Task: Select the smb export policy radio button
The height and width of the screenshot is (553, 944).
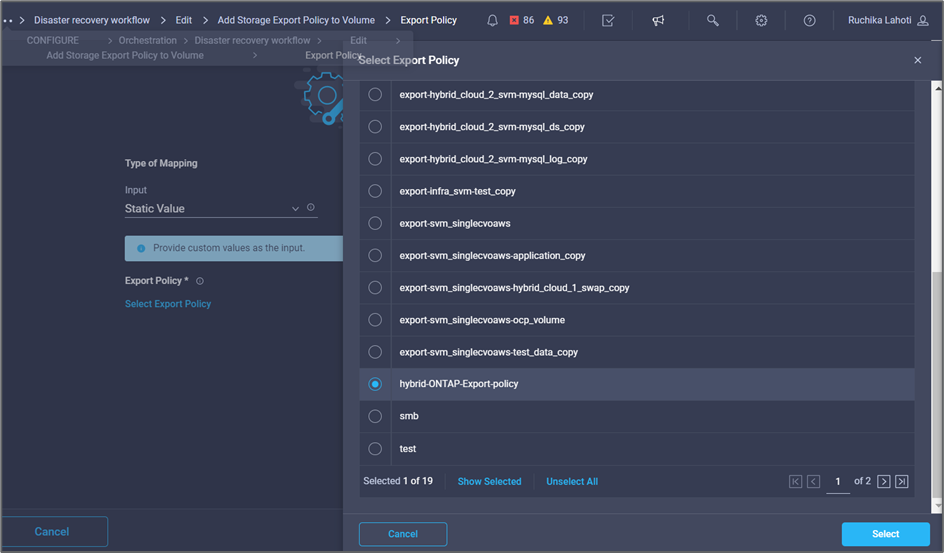Action: click(375, 416)
